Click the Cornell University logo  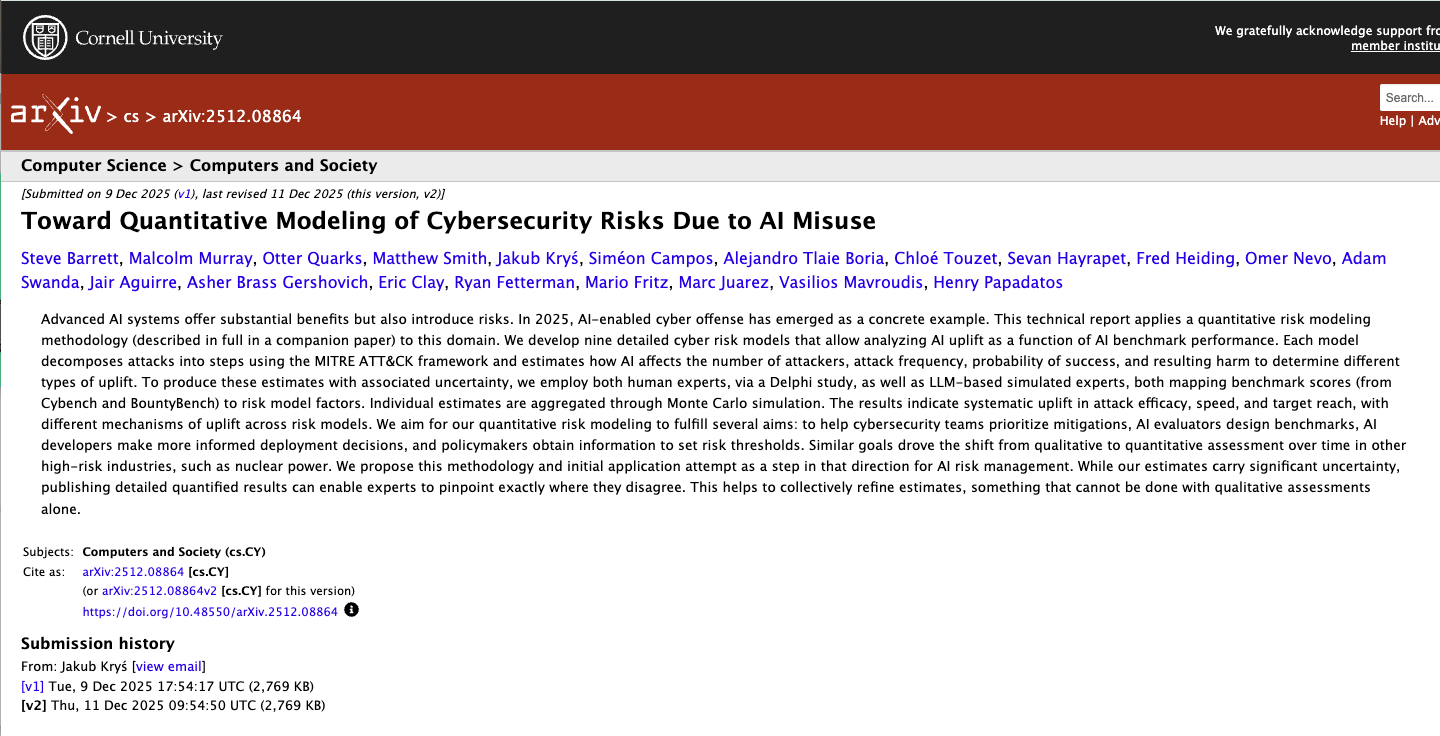tap(122, 38)
